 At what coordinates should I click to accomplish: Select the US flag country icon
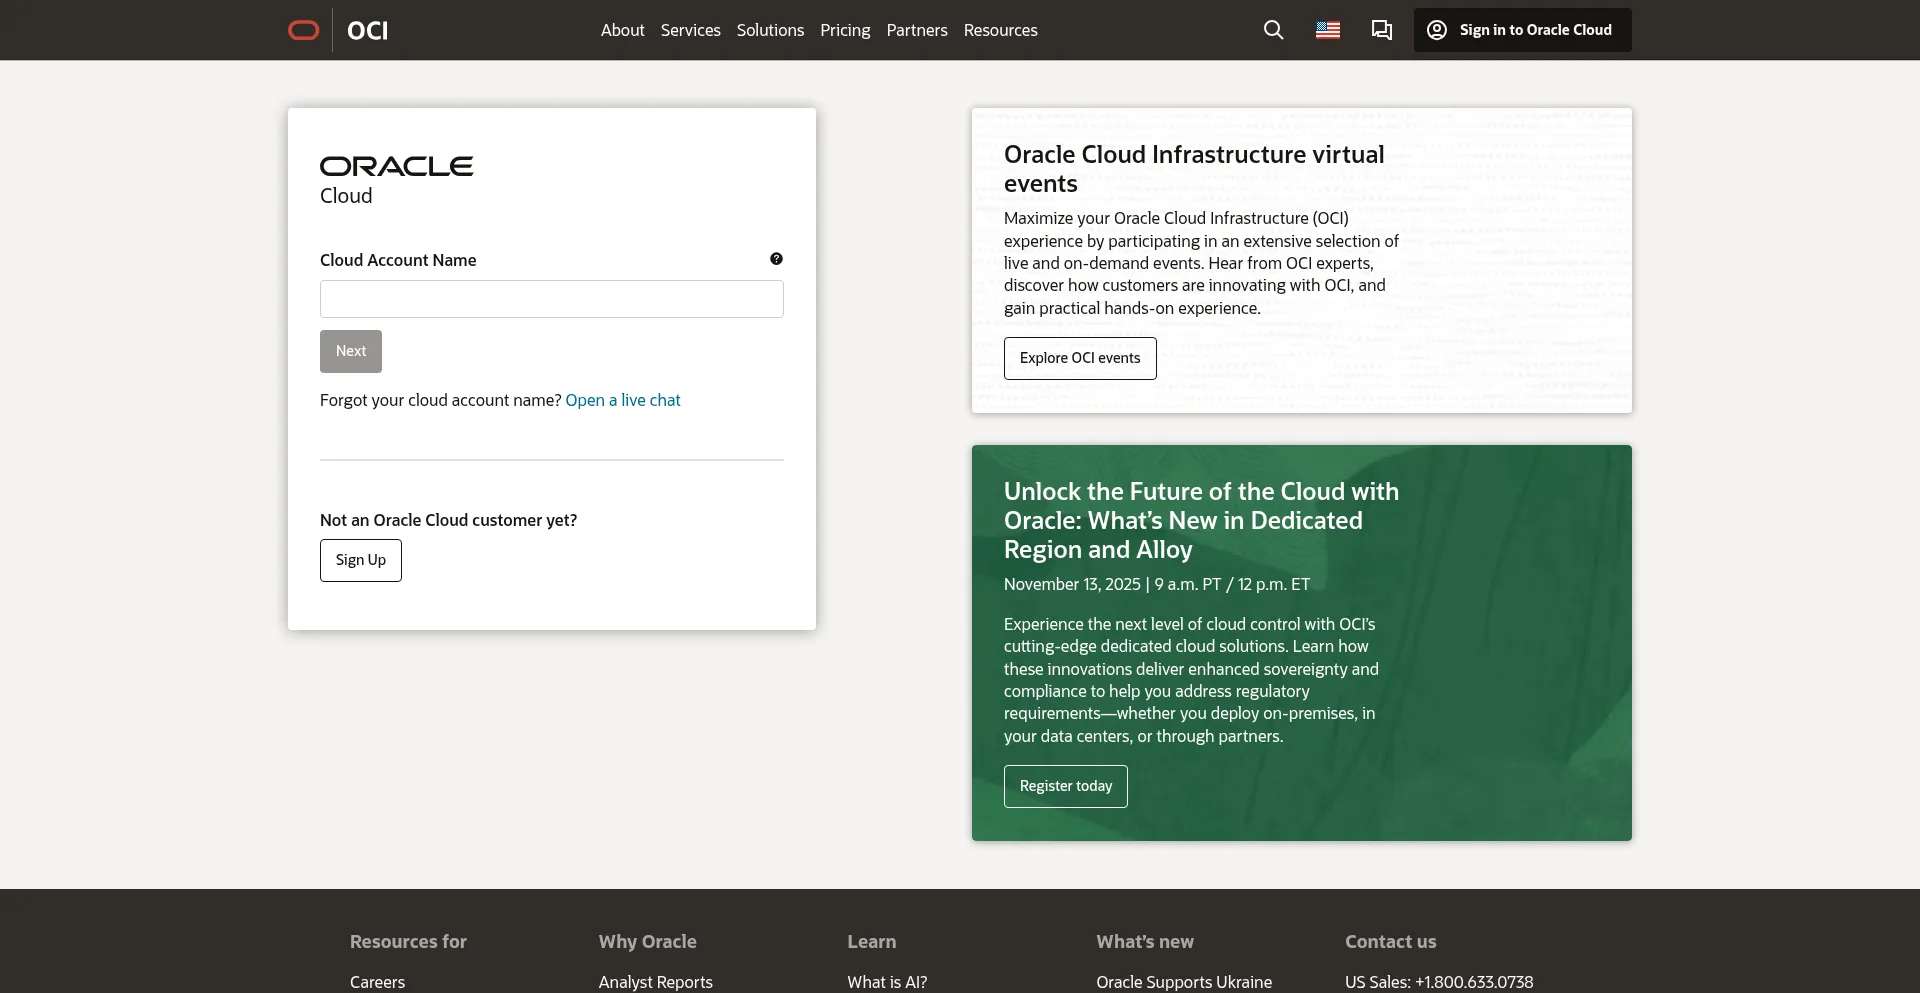(x=1327, y=30)
